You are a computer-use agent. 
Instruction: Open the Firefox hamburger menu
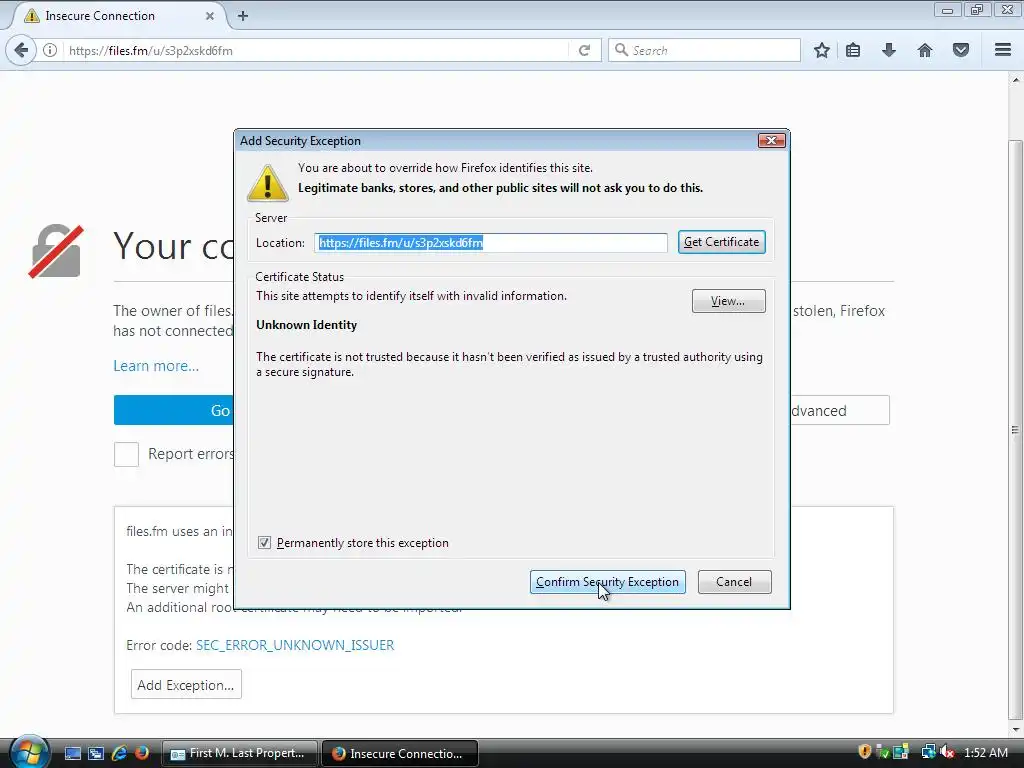point(1003,50)
